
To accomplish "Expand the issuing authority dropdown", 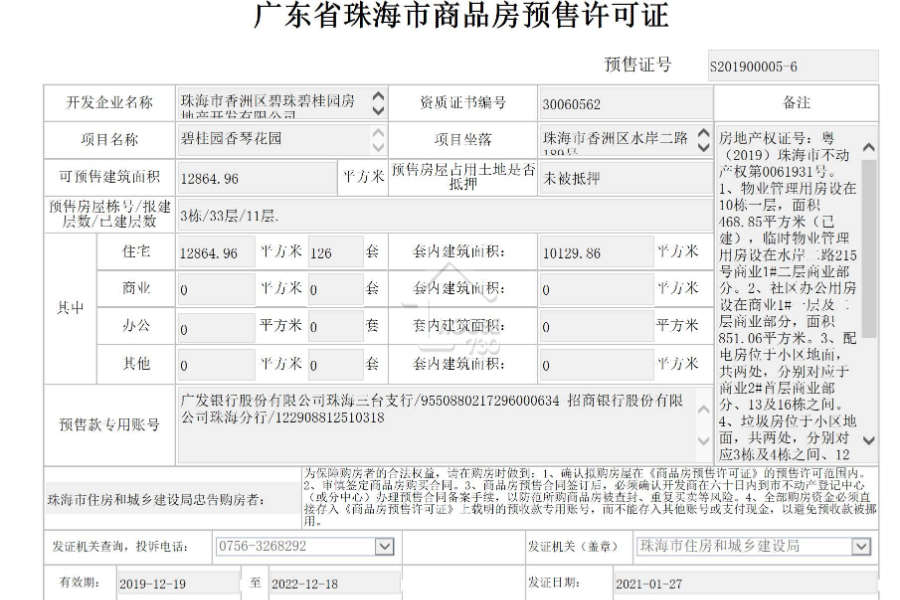I will pyautogui.click(x=860, y=546).
